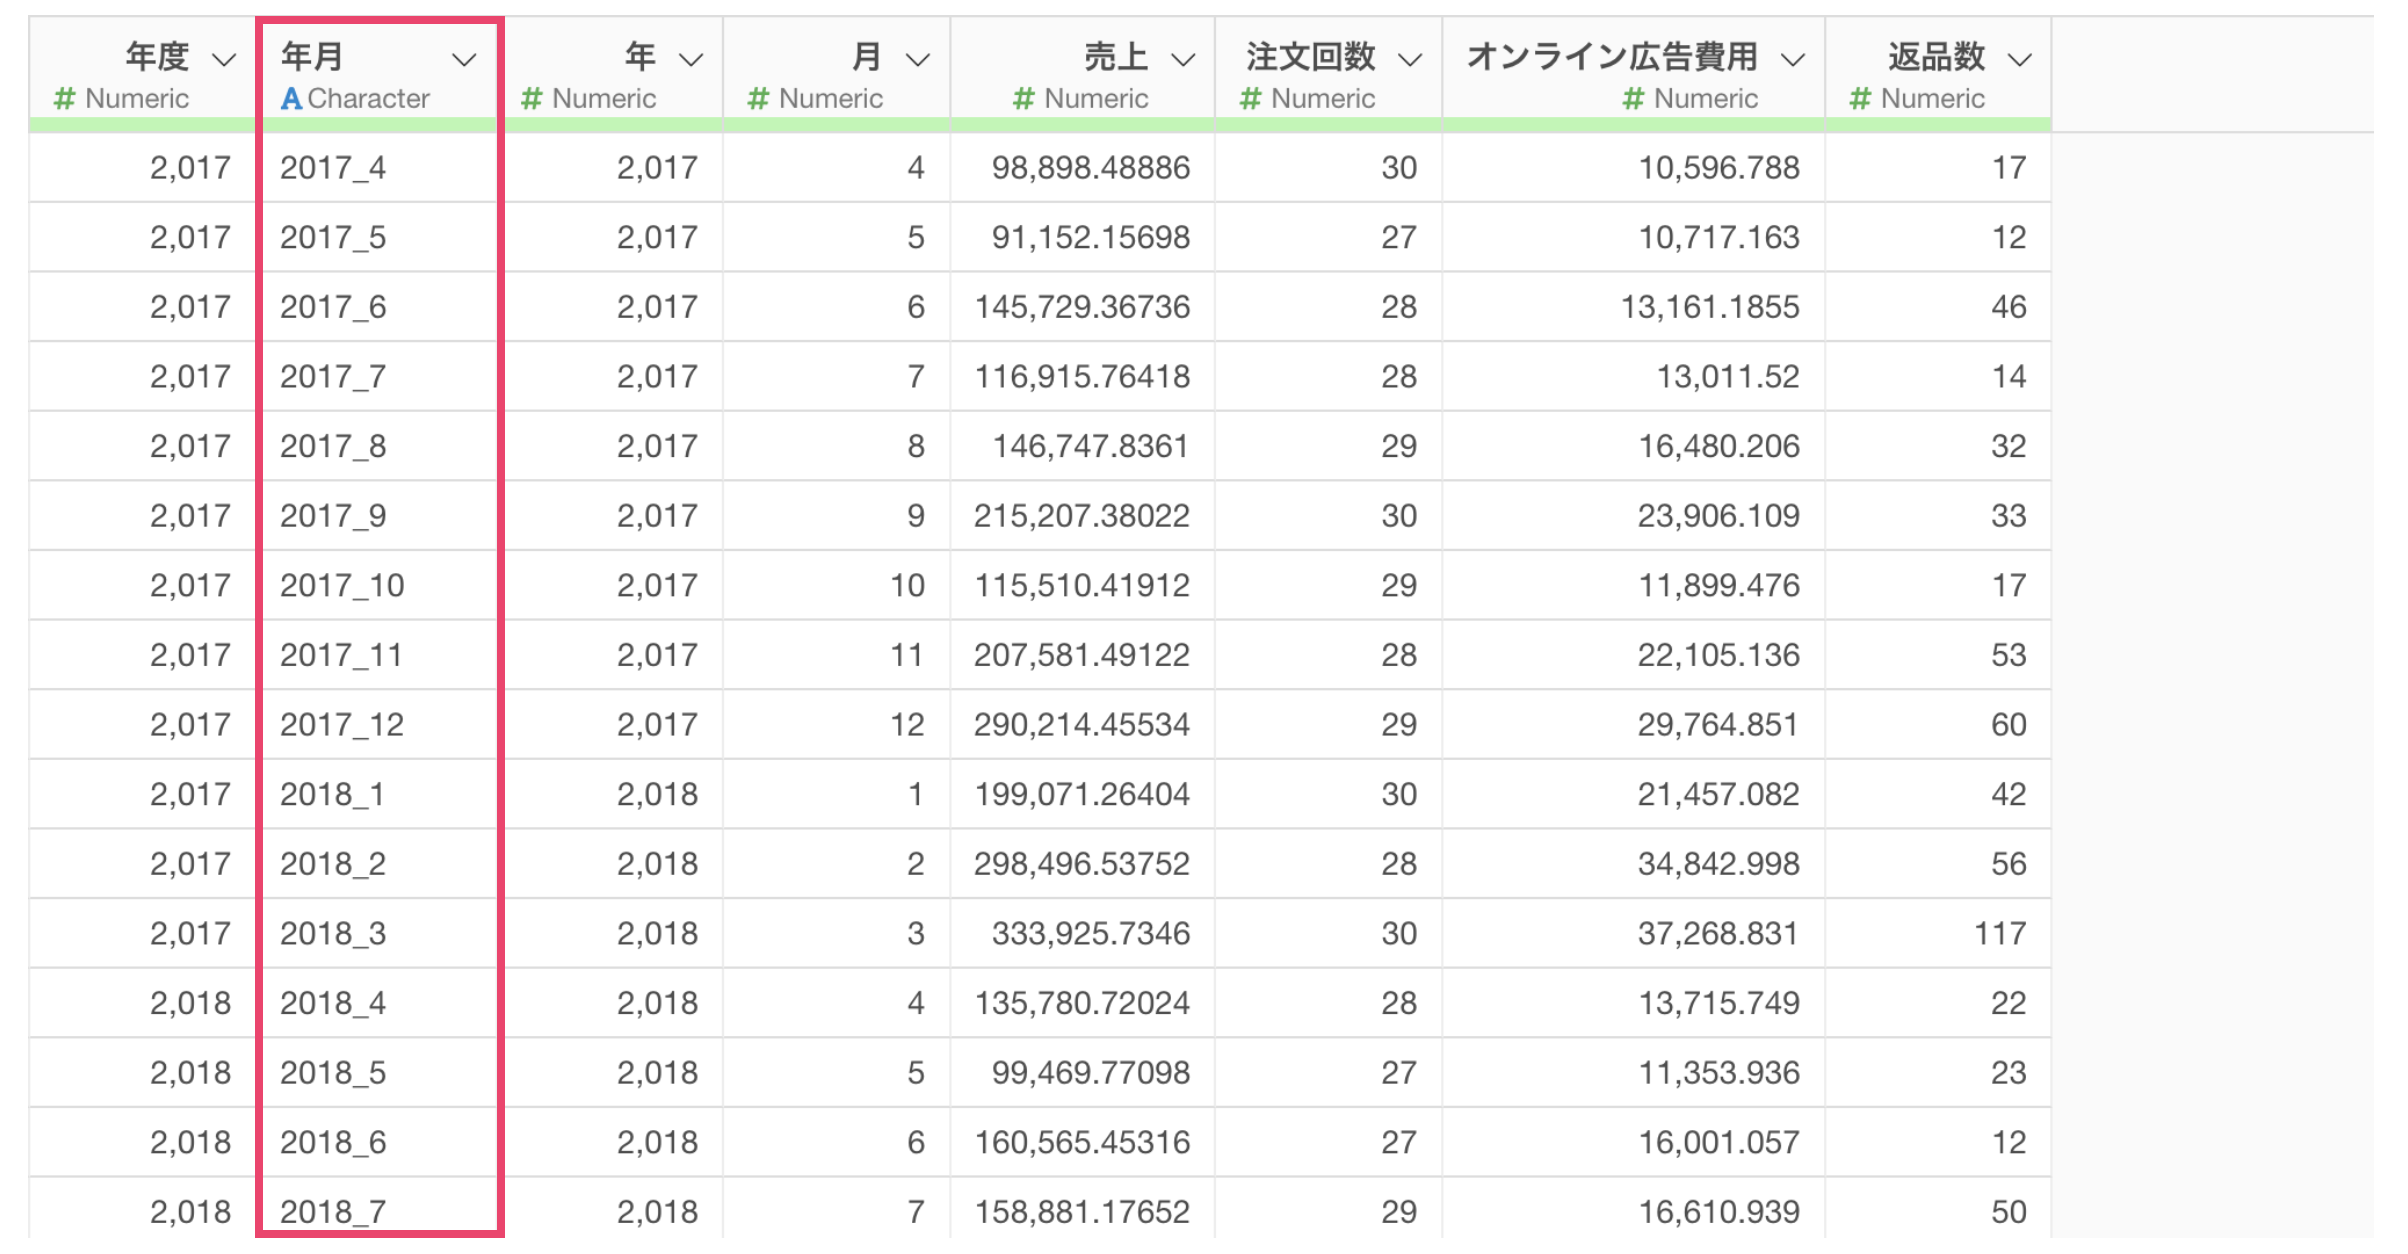
Task: Click the Numeric hash icon under 売上
Action: [x=1023, y=99]
